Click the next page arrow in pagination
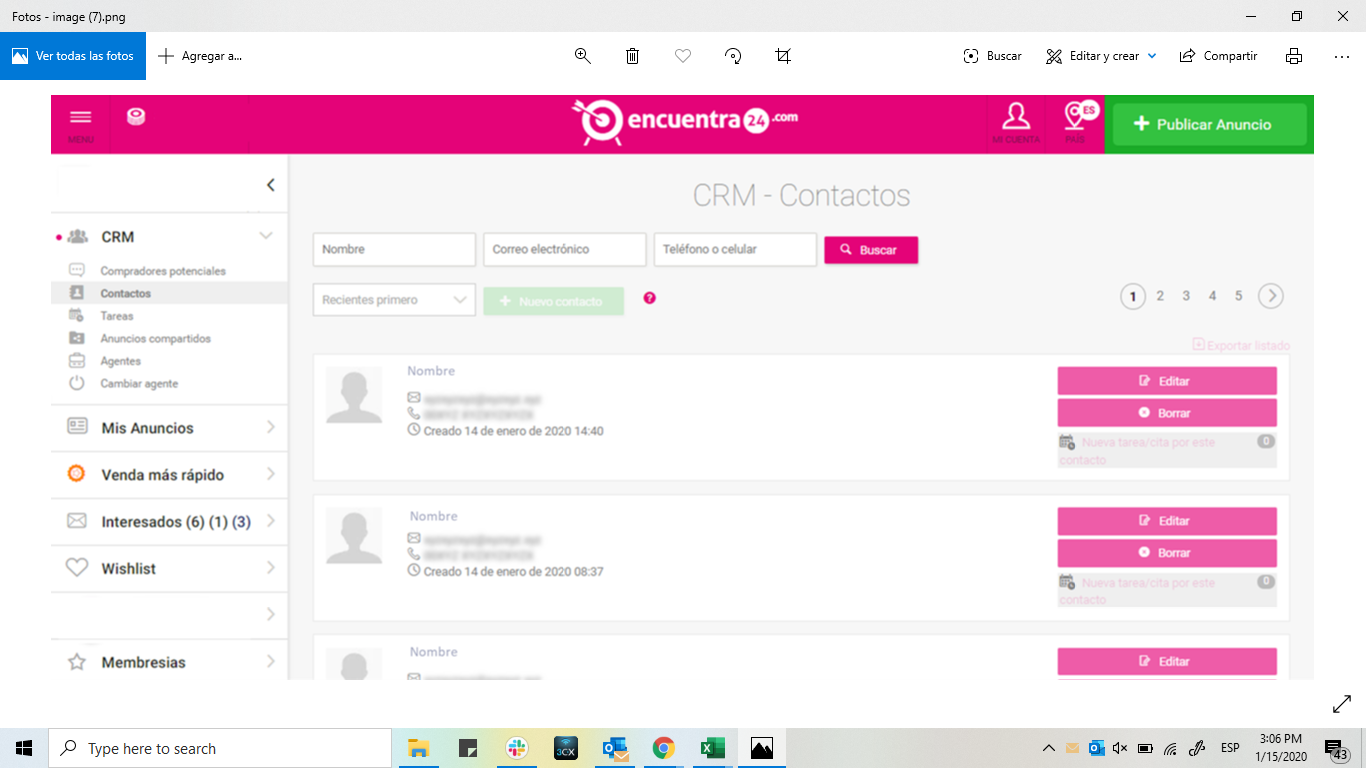The image size is (1366, 768). tap(1271, 296)
